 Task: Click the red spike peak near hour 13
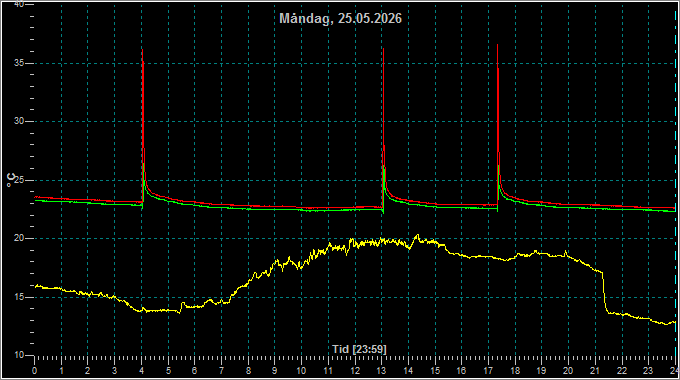383,49
